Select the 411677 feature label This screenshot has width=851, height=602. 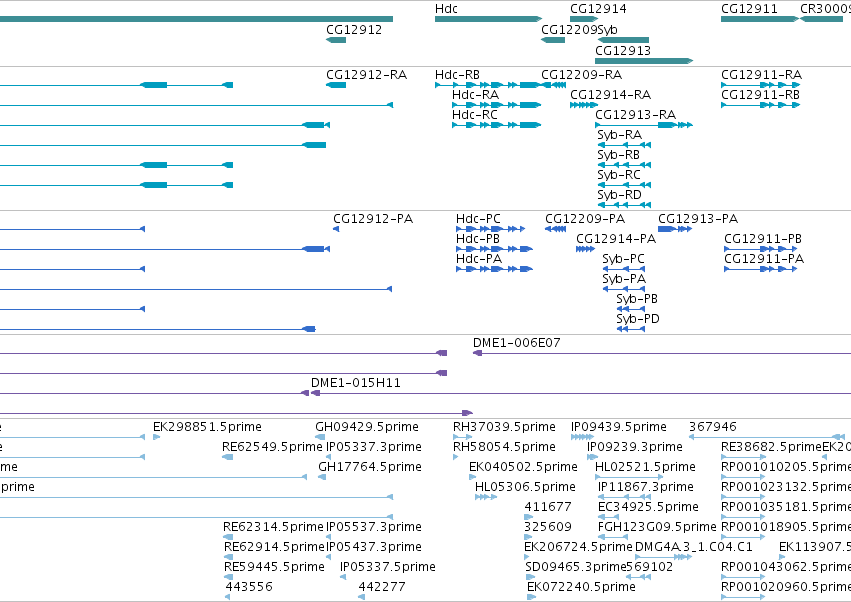548,507
